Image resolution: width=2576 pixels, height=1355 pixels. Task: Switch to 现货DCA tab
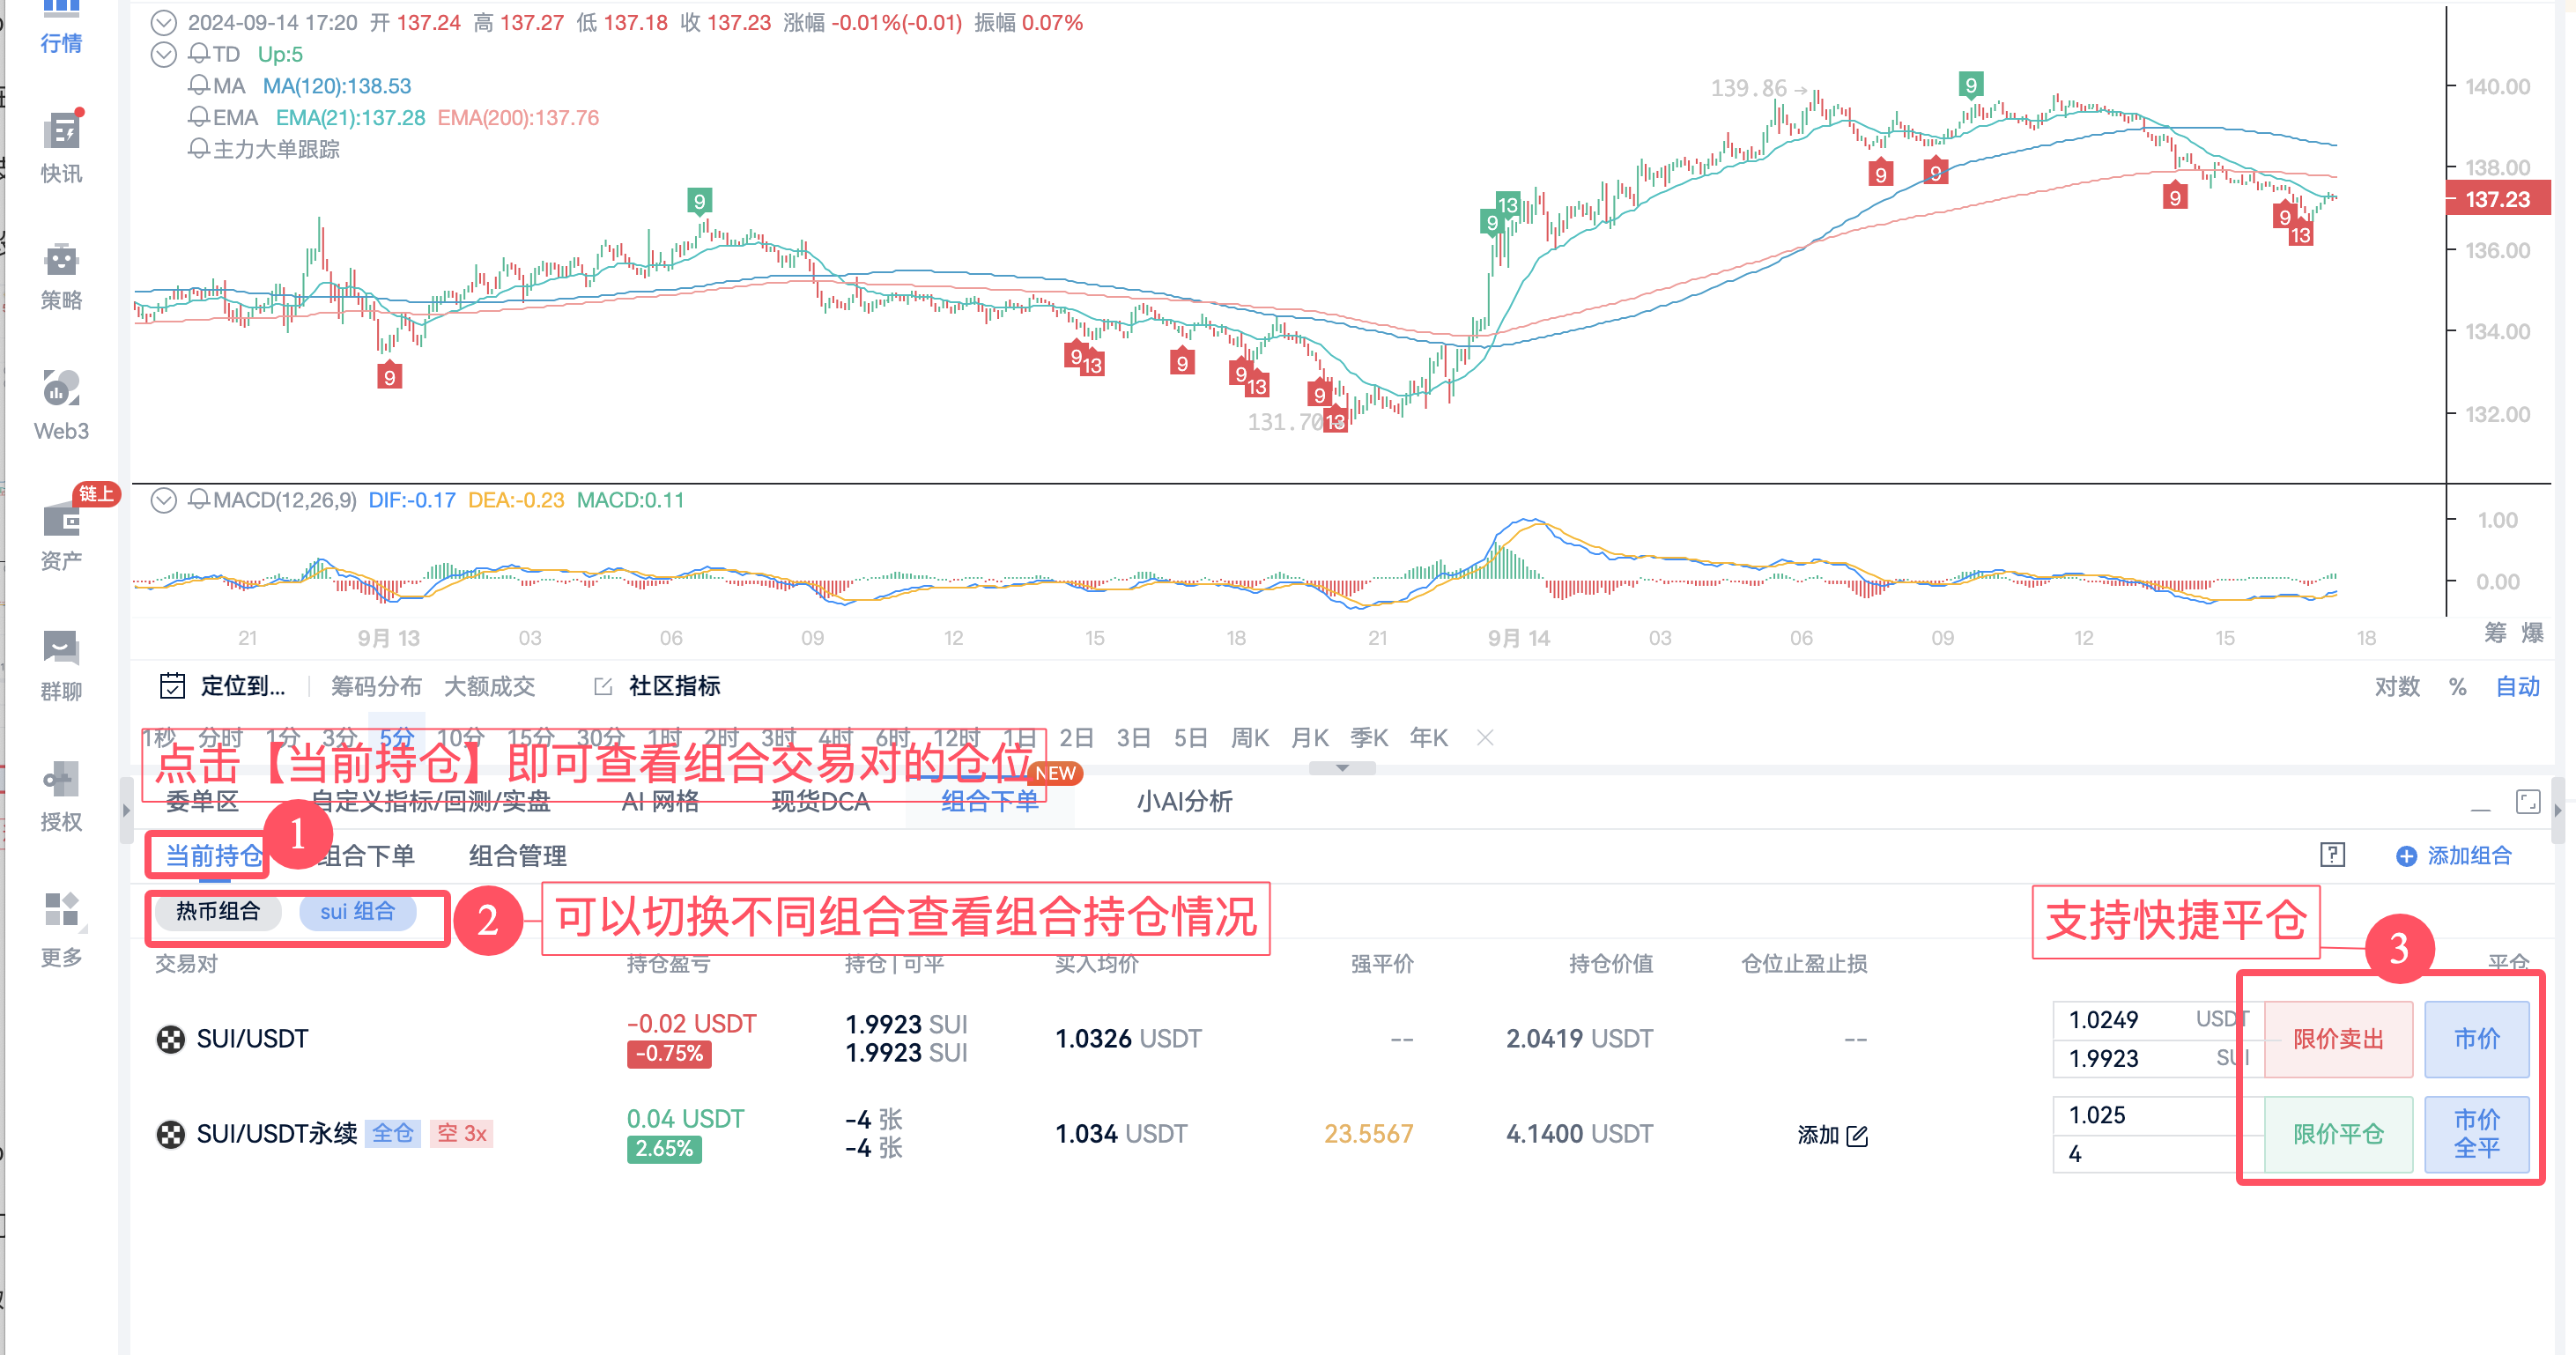tap(820, 801)
